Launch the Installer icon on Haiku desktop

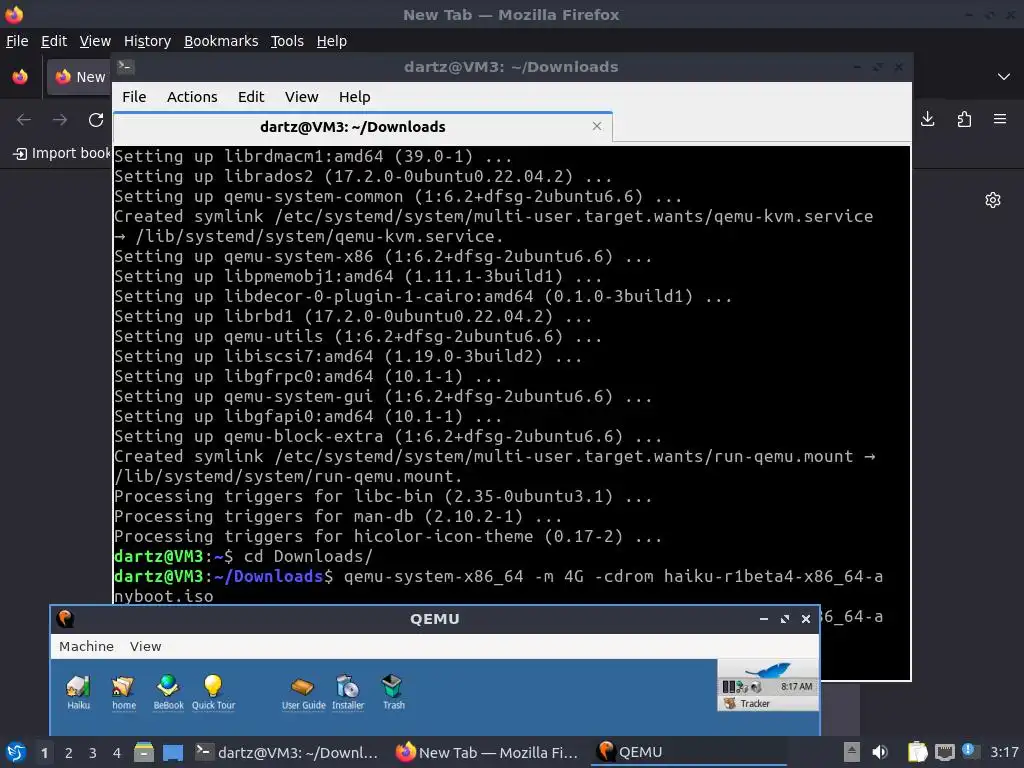click(x=348, y=692)
